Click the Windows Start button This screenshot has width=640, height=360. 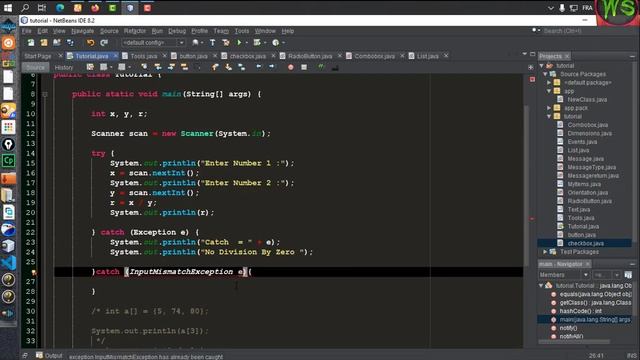coord(8,8)
